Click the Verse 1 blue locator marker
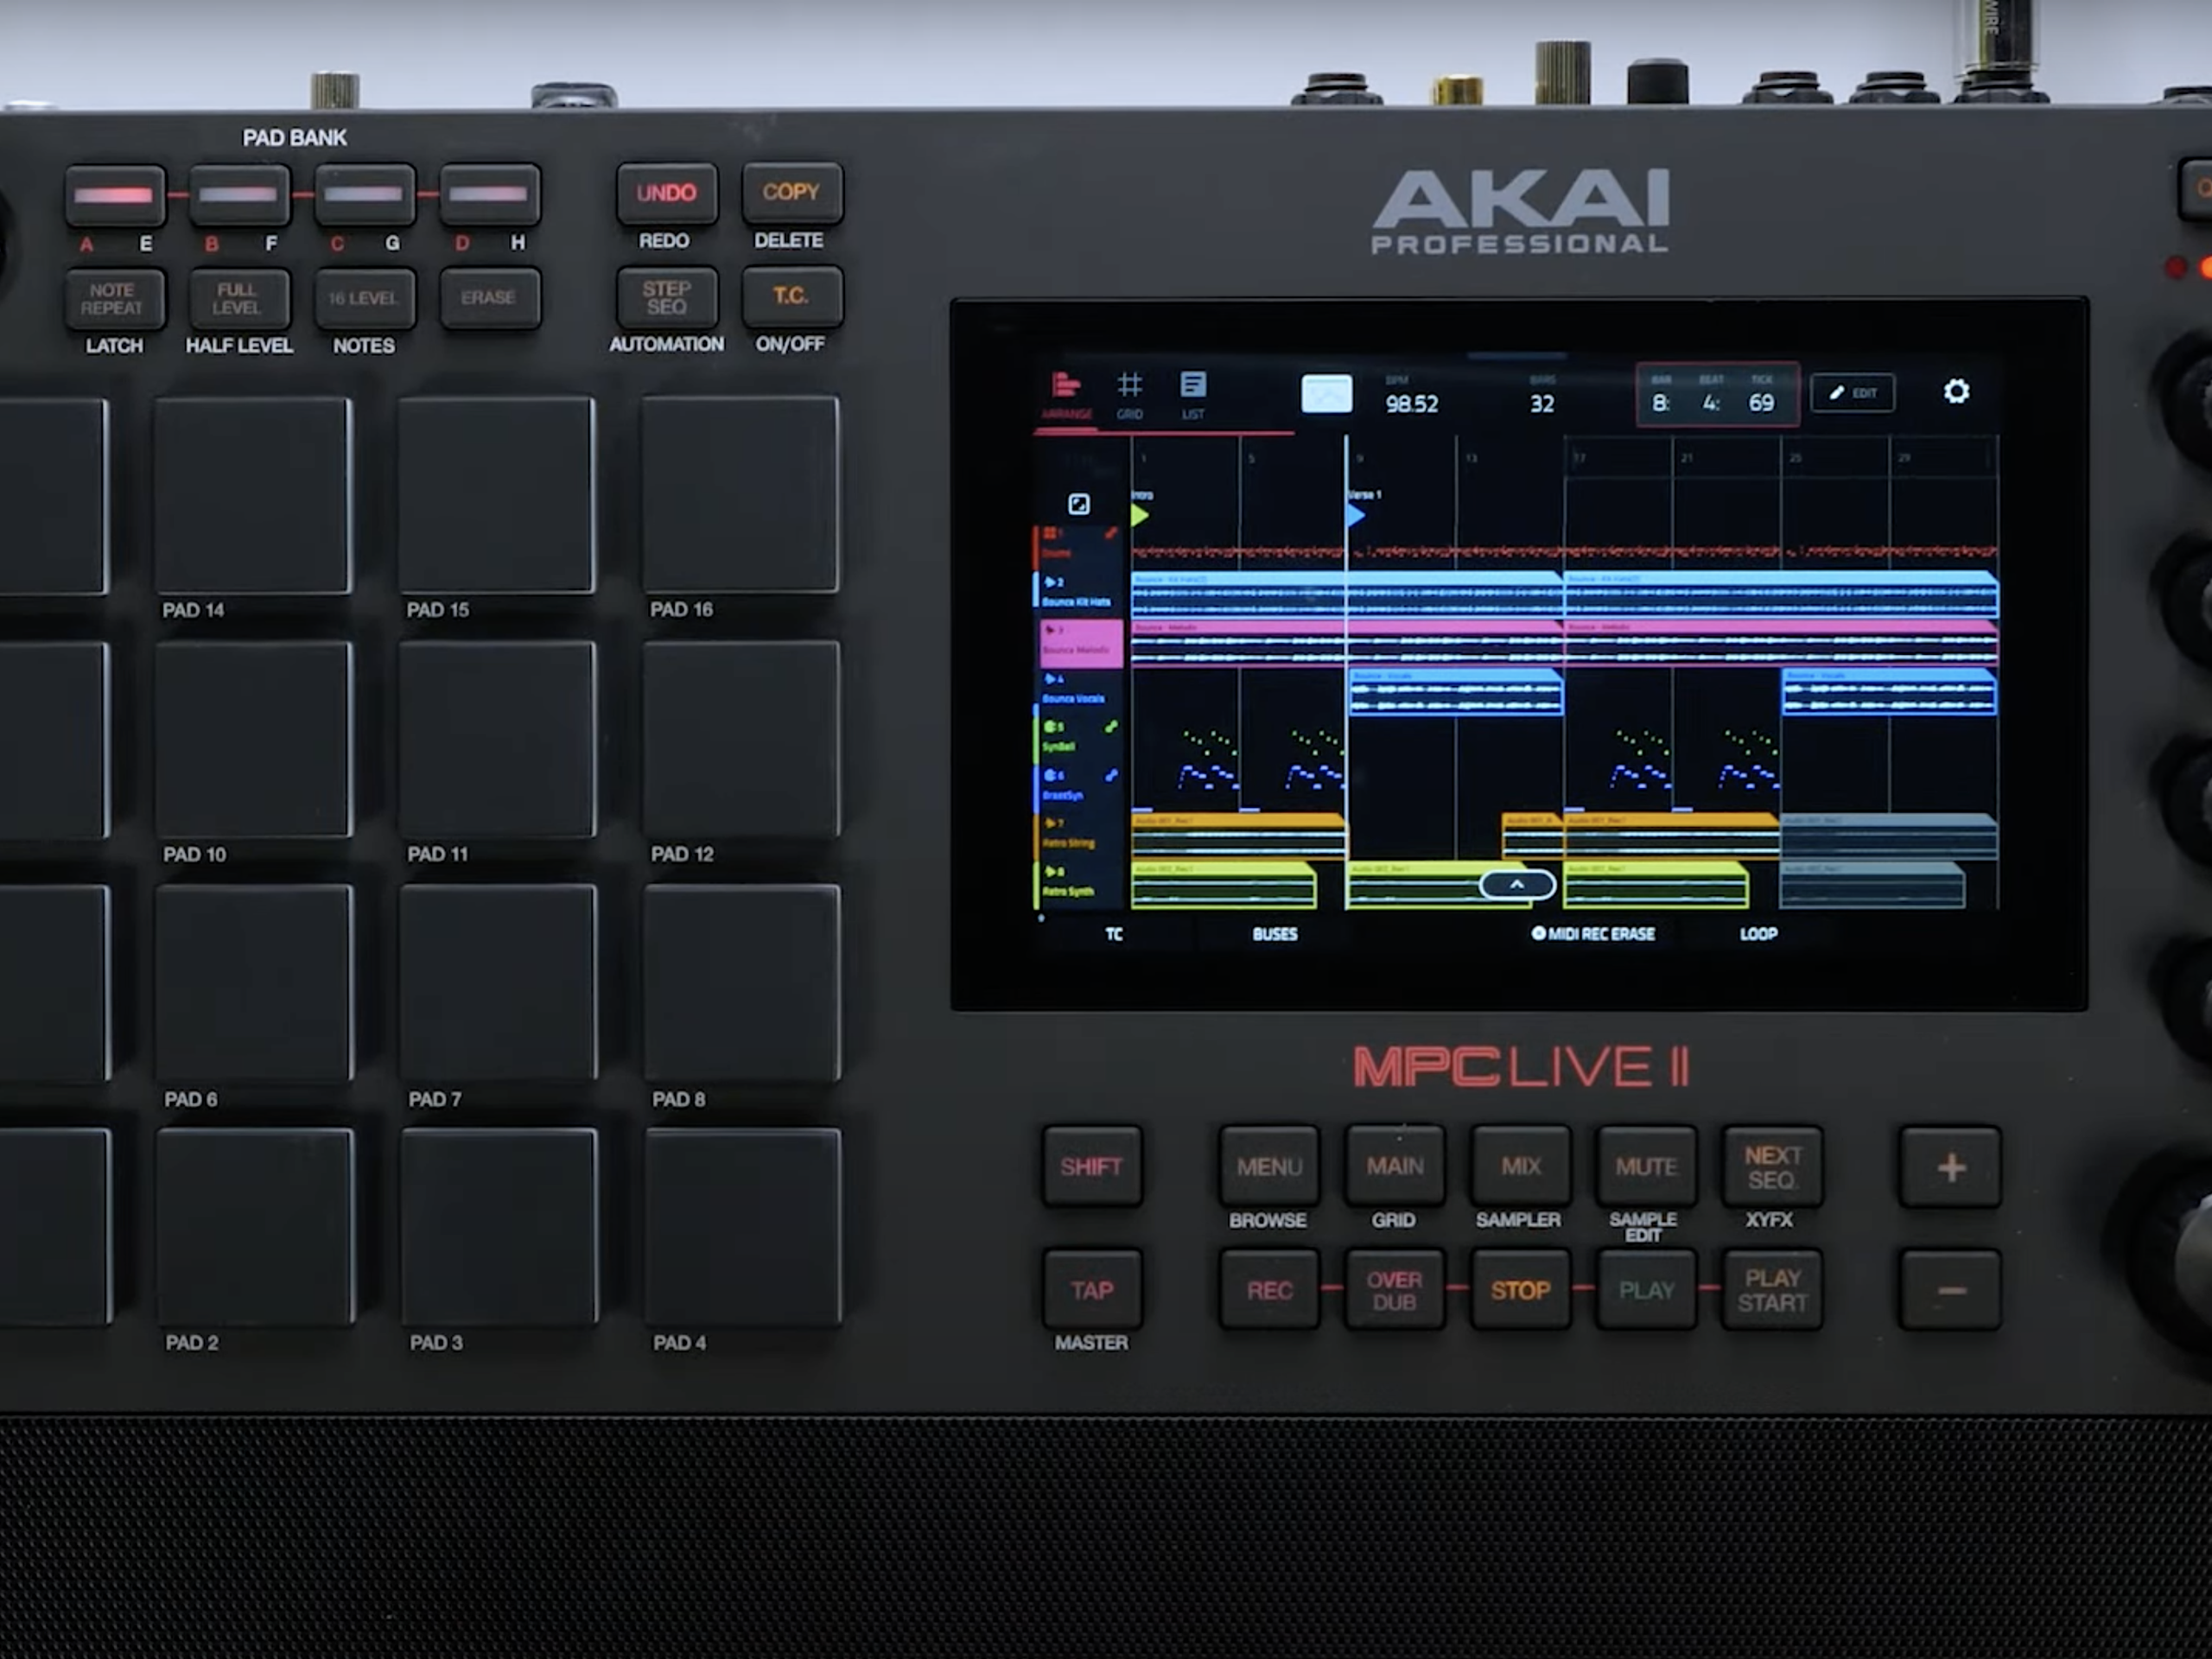This screenshot has height=1659, width=2212. pyautogui.click(x=1355, y=515)
